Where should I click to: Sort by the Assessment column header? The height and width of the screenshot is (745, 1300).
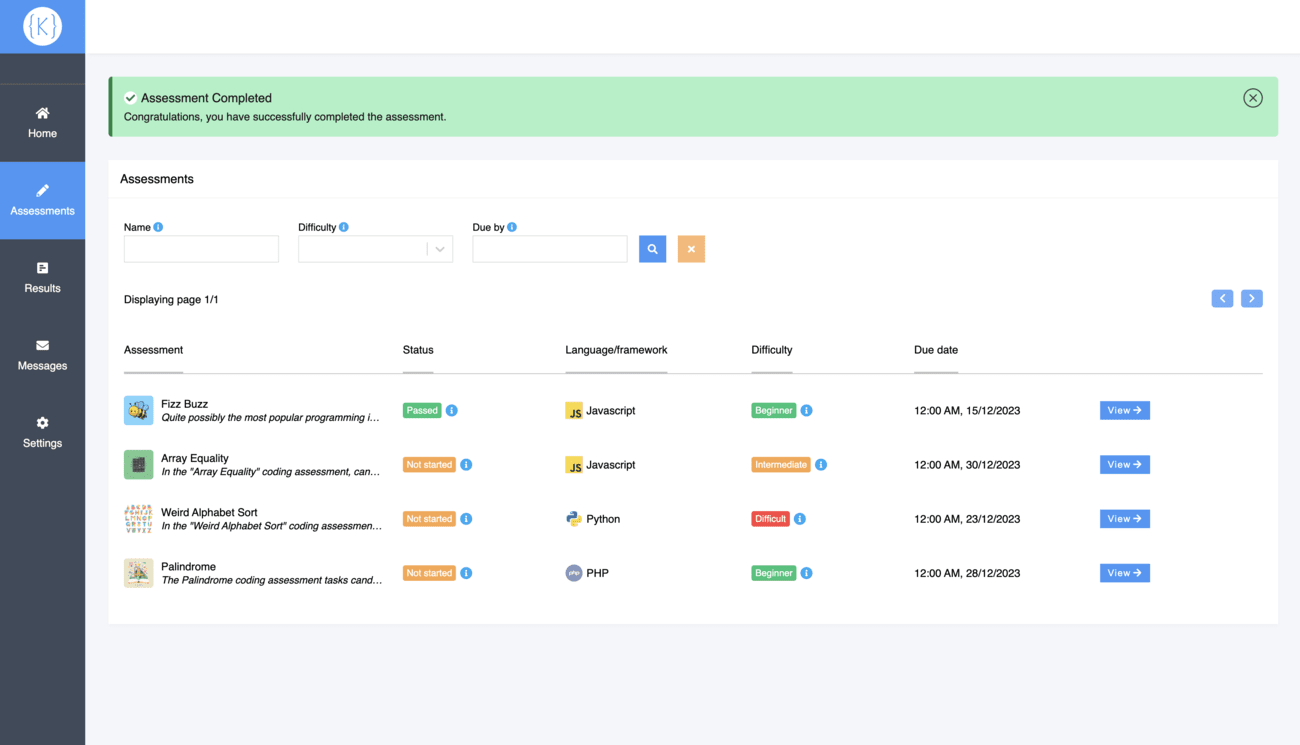click(x=153, y=350)
